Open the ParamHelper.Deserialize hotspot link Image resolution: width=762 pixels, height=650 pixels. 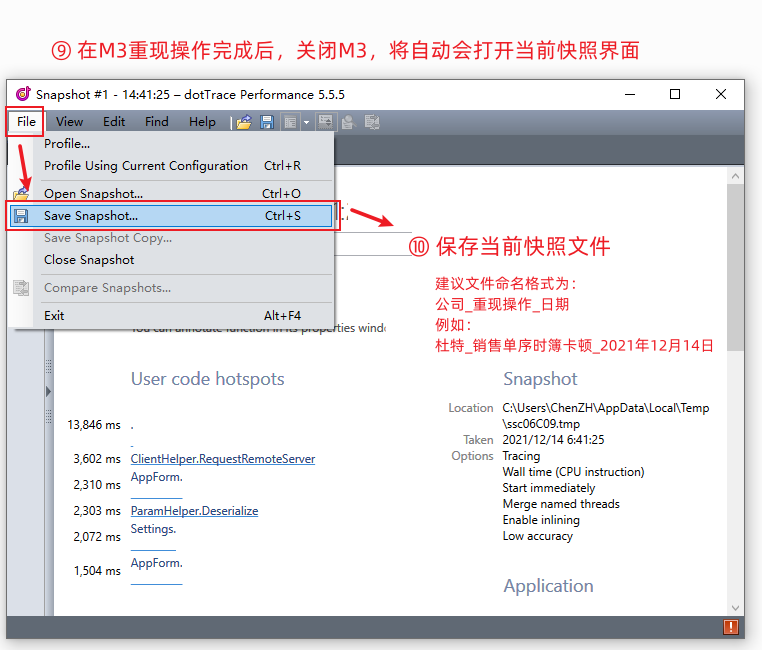point(194,511)
